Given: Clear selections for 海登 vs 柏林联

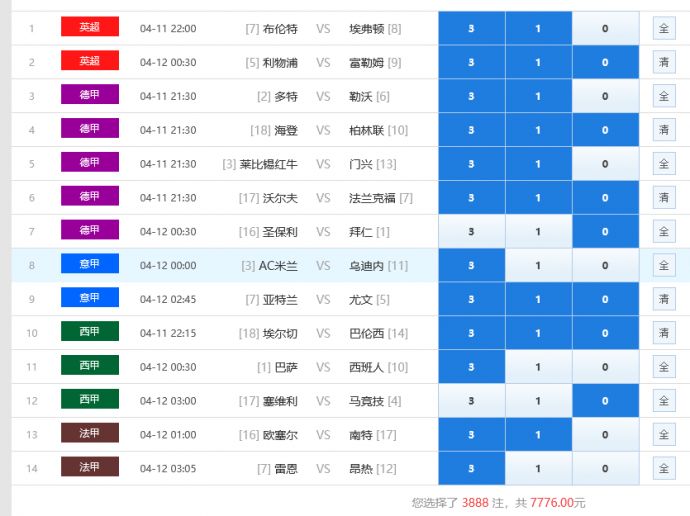Looking at the screenshot, I should click(x=664, y=130).
